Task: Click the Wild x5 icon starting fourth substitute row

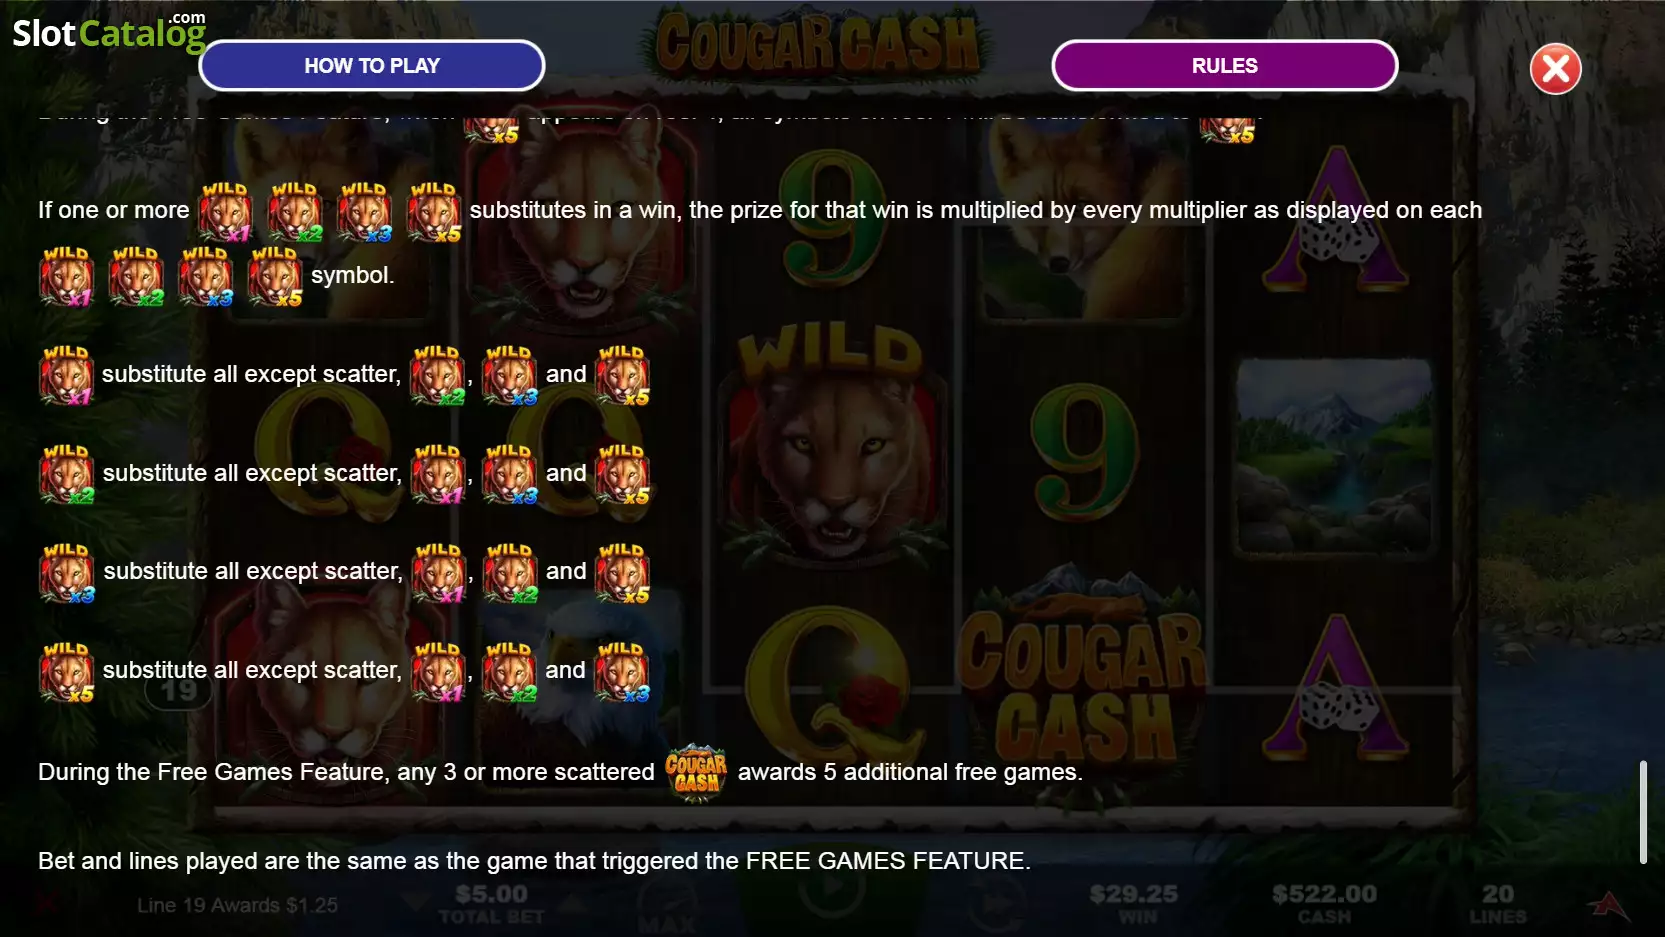Action: (x=66, y=671)
